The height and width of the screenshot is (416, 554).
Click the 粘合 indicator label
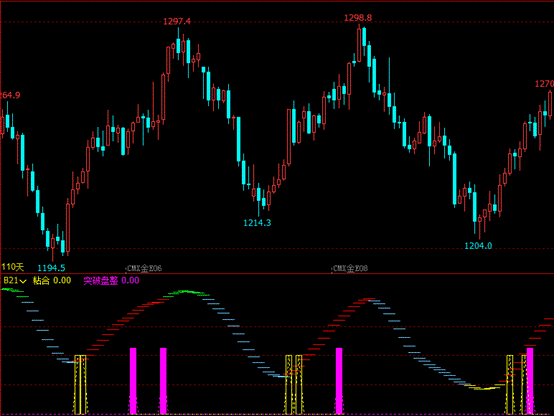pos(41,281)
